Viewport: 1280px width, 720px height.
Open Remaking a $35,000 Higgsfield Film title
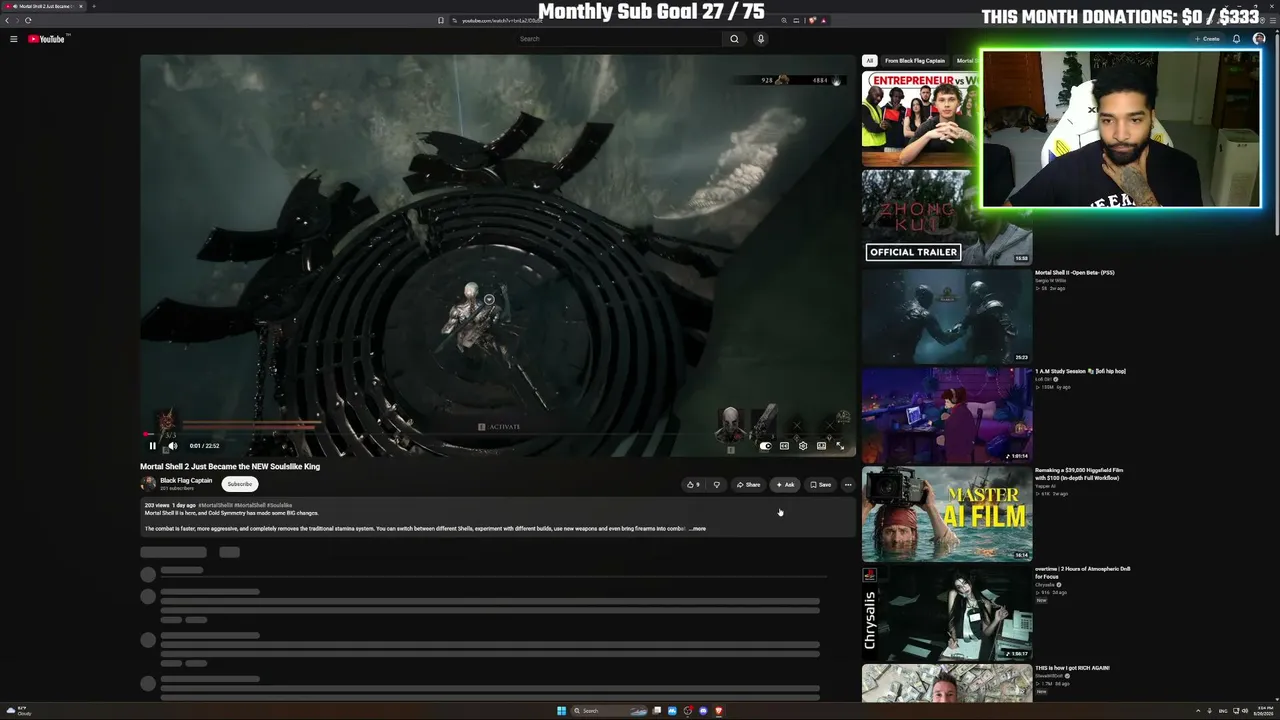1079,474
